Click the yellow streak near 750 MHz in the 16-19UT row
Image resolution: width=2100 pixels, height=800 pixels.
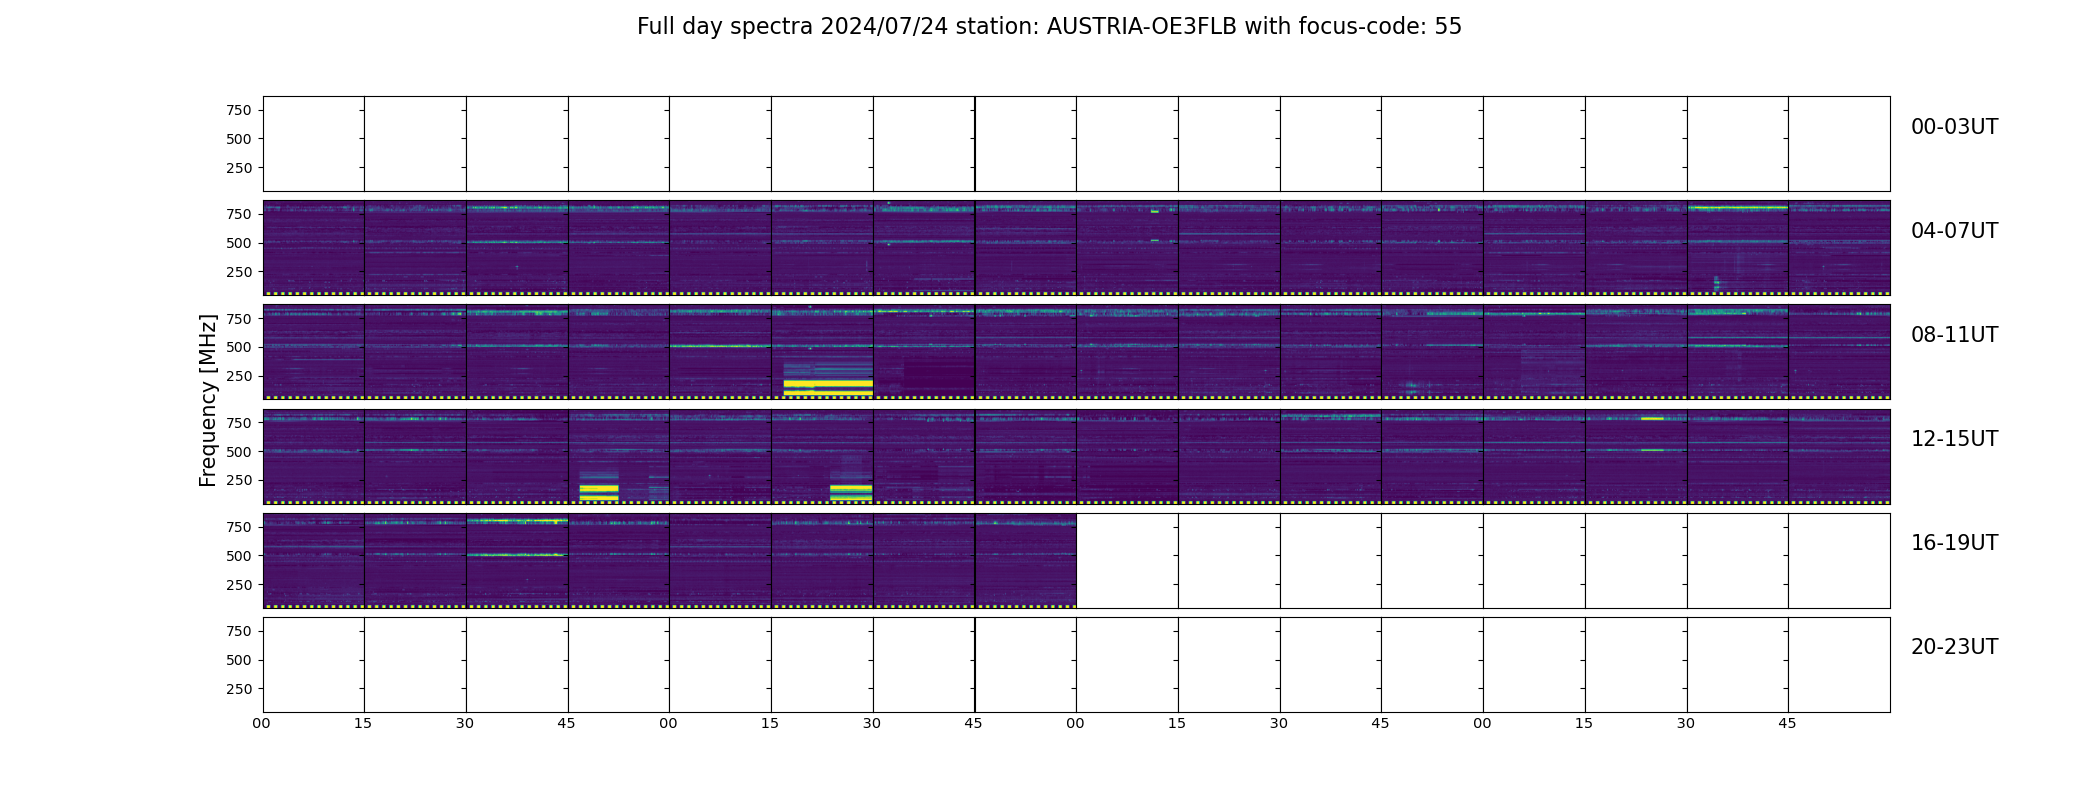click(517, 520)
